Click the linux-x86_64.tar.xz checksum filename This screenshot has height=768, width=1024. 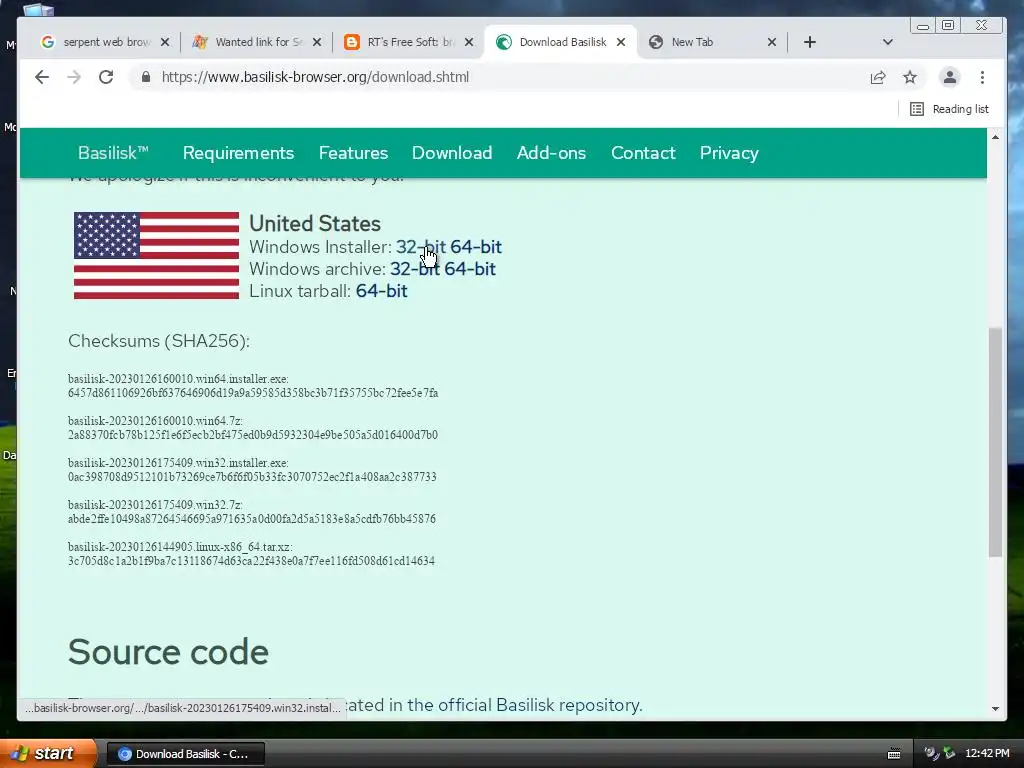(x=180, y=547)
